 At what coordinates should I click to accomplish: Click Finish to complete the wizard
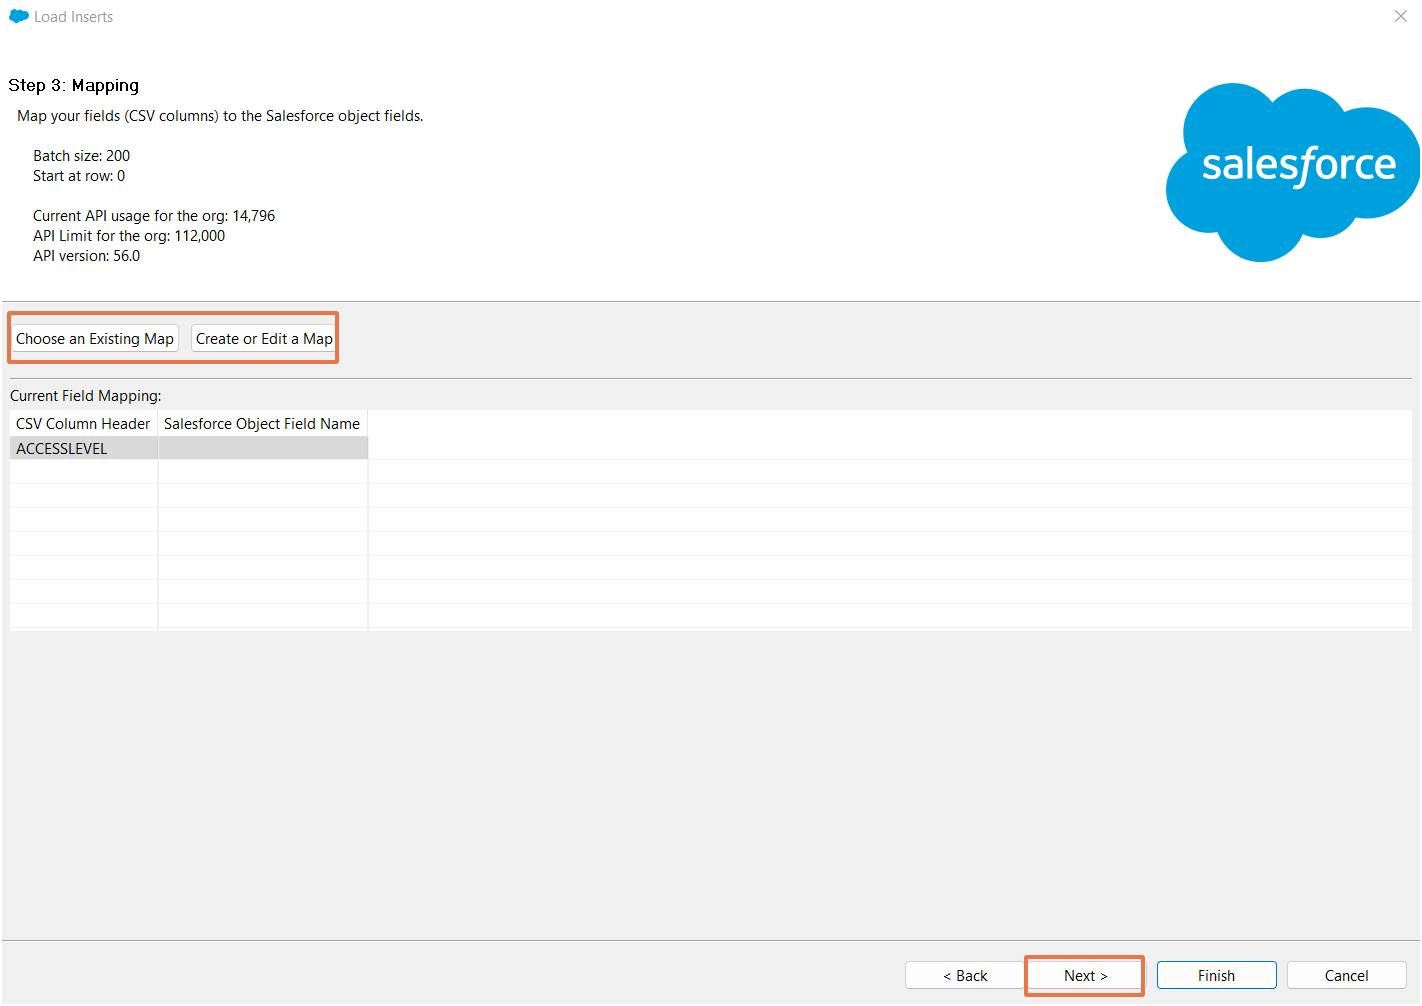(1216, 975)
